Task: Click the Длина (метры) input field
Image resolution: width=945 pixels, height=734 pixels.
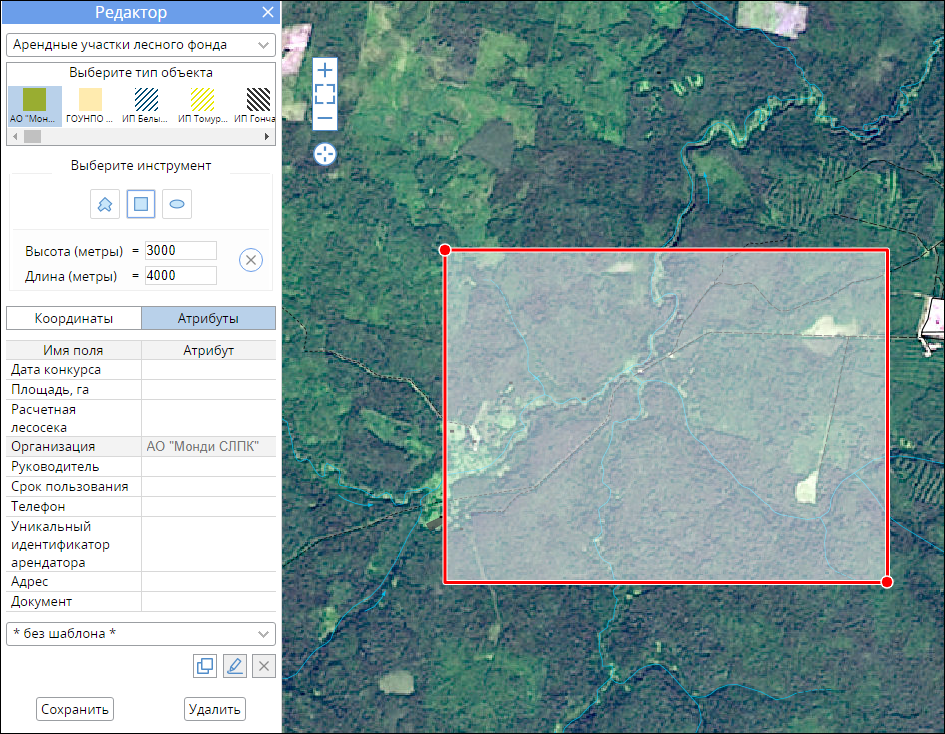Action: (x=181, y=276)
